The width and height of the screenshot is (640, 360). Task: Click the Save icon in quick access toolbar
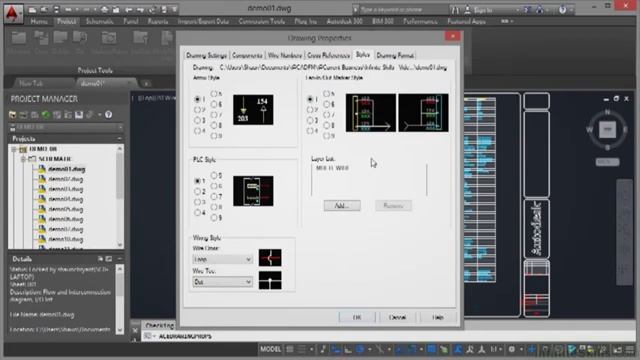56,9
